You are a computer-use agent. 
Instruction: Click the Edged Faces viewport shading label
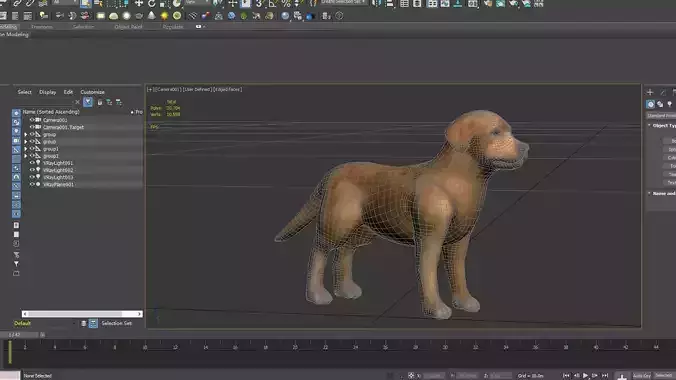(x=228, y=89)
